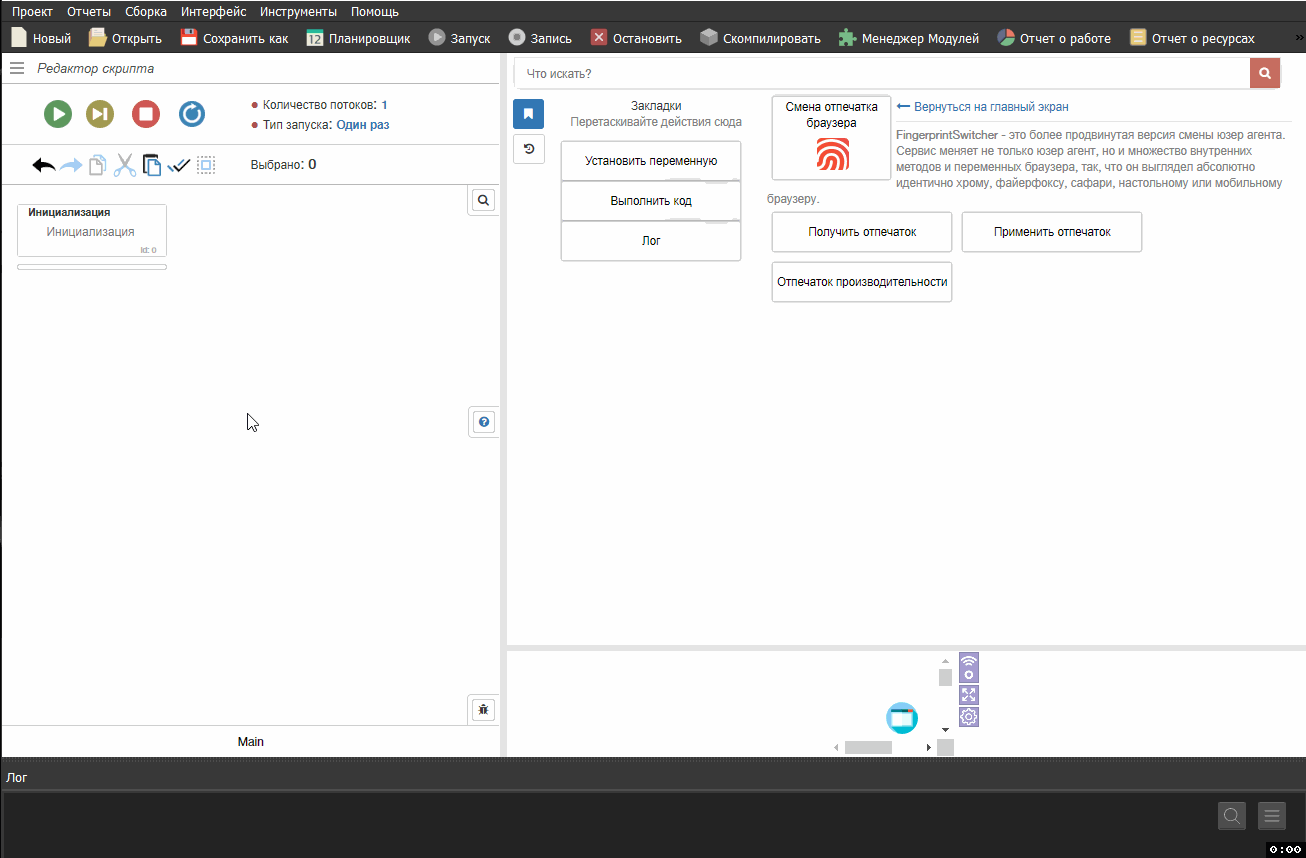The width and height of the screenshot is (1306, 858).
Task: Click the paste actions icon
Action: click(151, 165)
